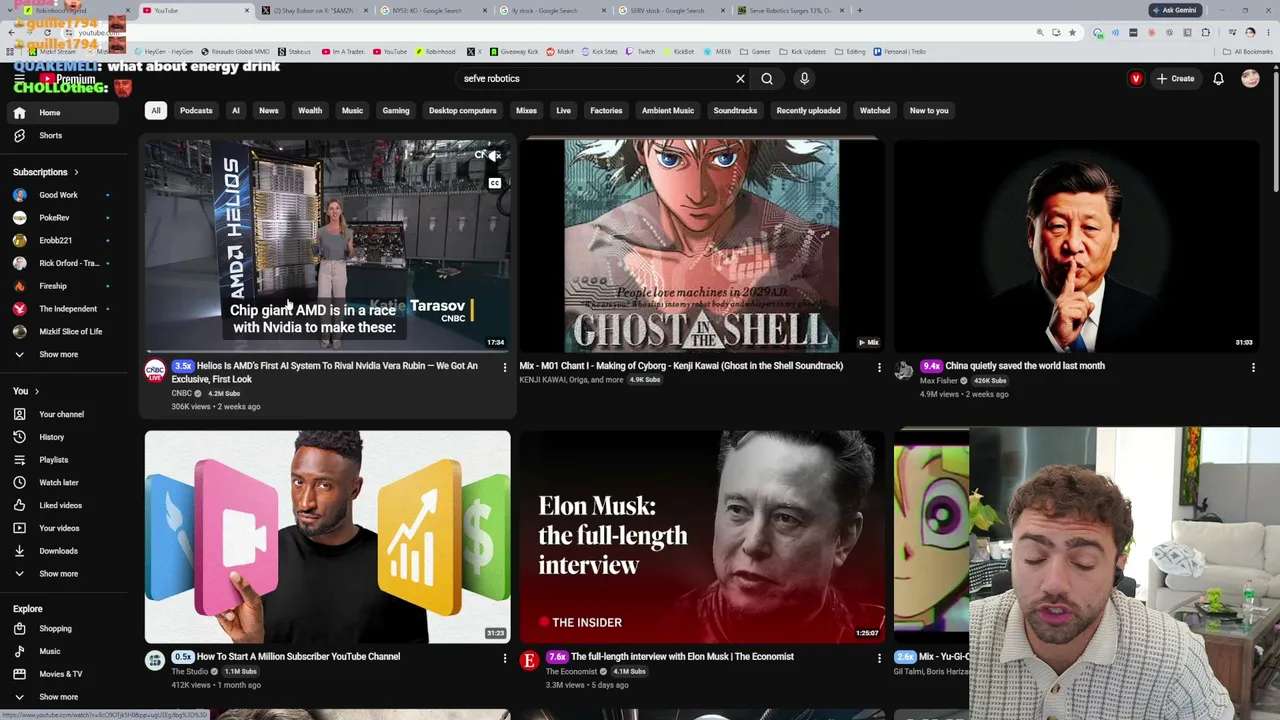This screenshot has width=1280, height=720.
Task: Expand Show more under Explore
Action: coord(58,697)
